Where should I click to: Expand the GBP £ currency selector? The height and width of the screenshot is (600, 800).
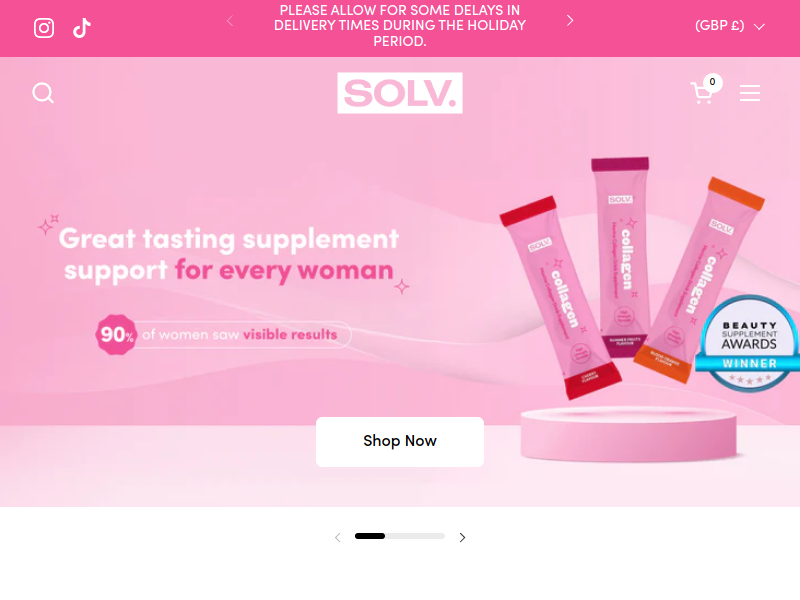(730, 26)
